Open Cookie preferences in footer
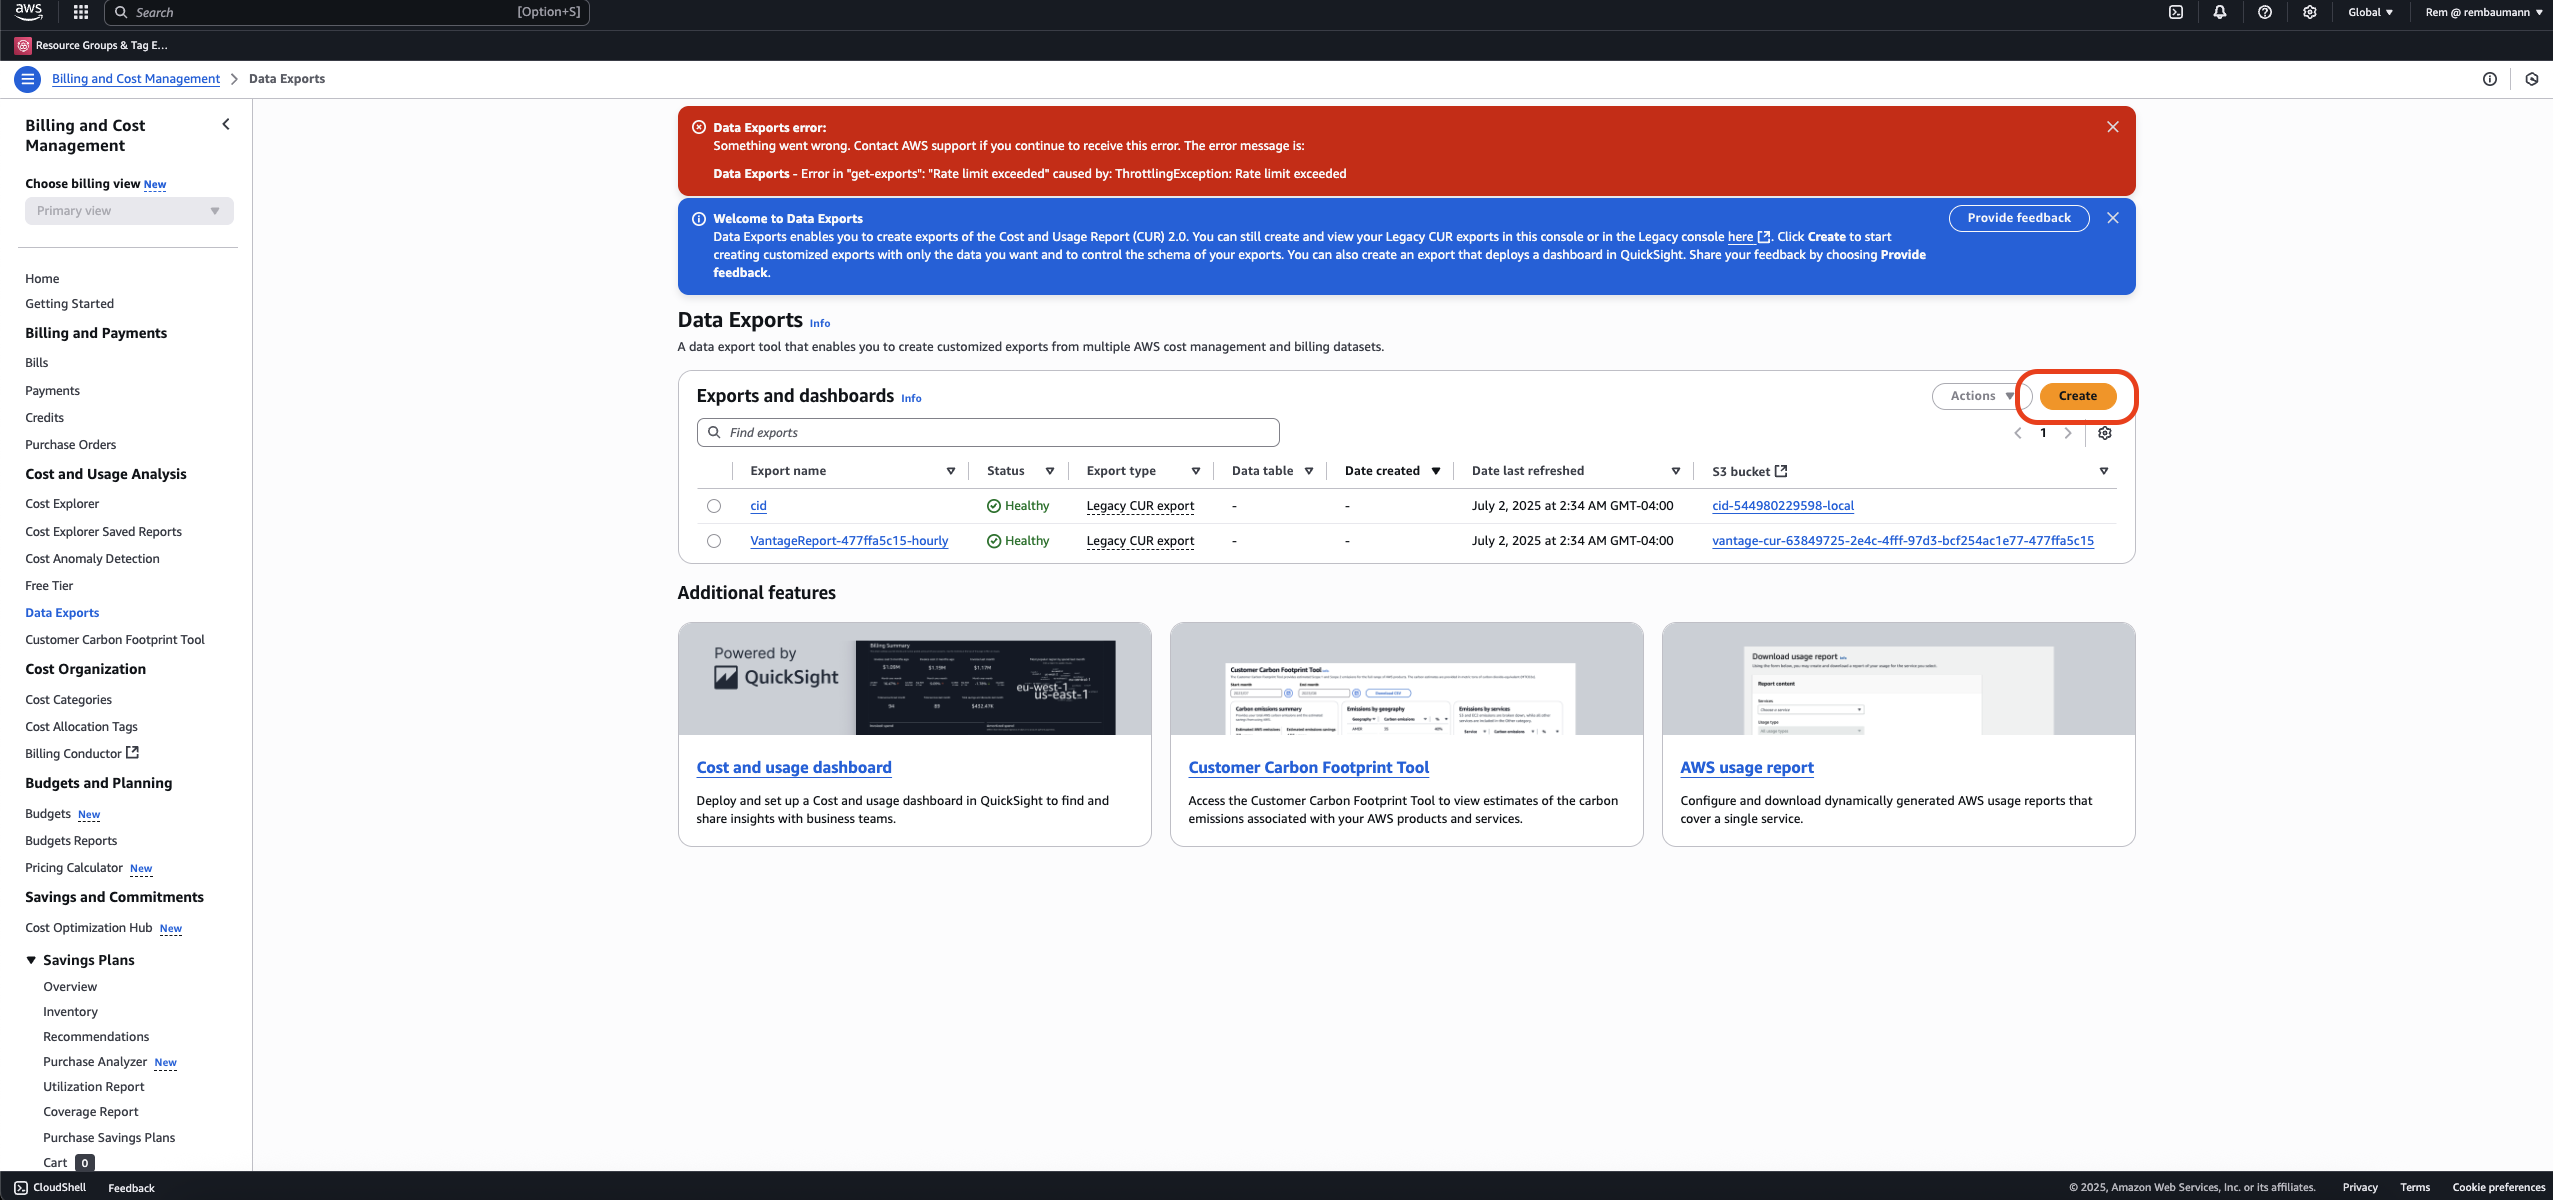 pyautogui.click(x=2498, y=1188)
